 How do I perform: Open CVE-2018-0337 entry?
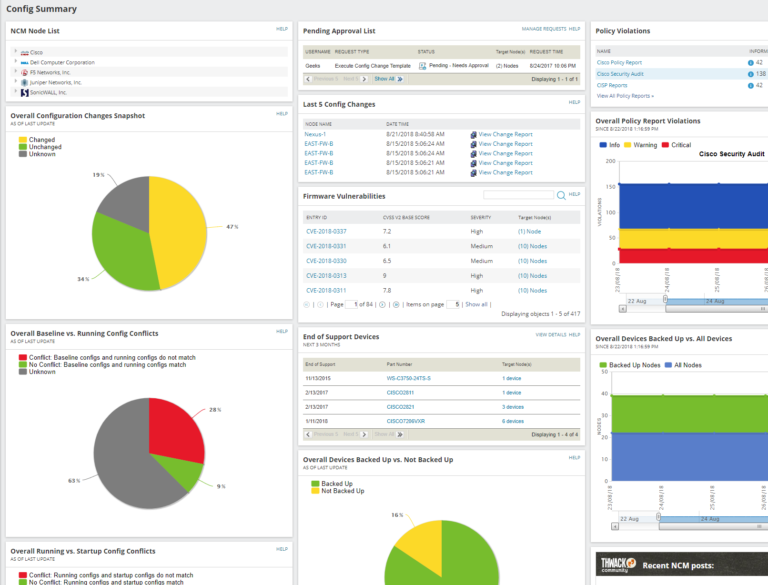pyautogui.click(x=326, y=231)
